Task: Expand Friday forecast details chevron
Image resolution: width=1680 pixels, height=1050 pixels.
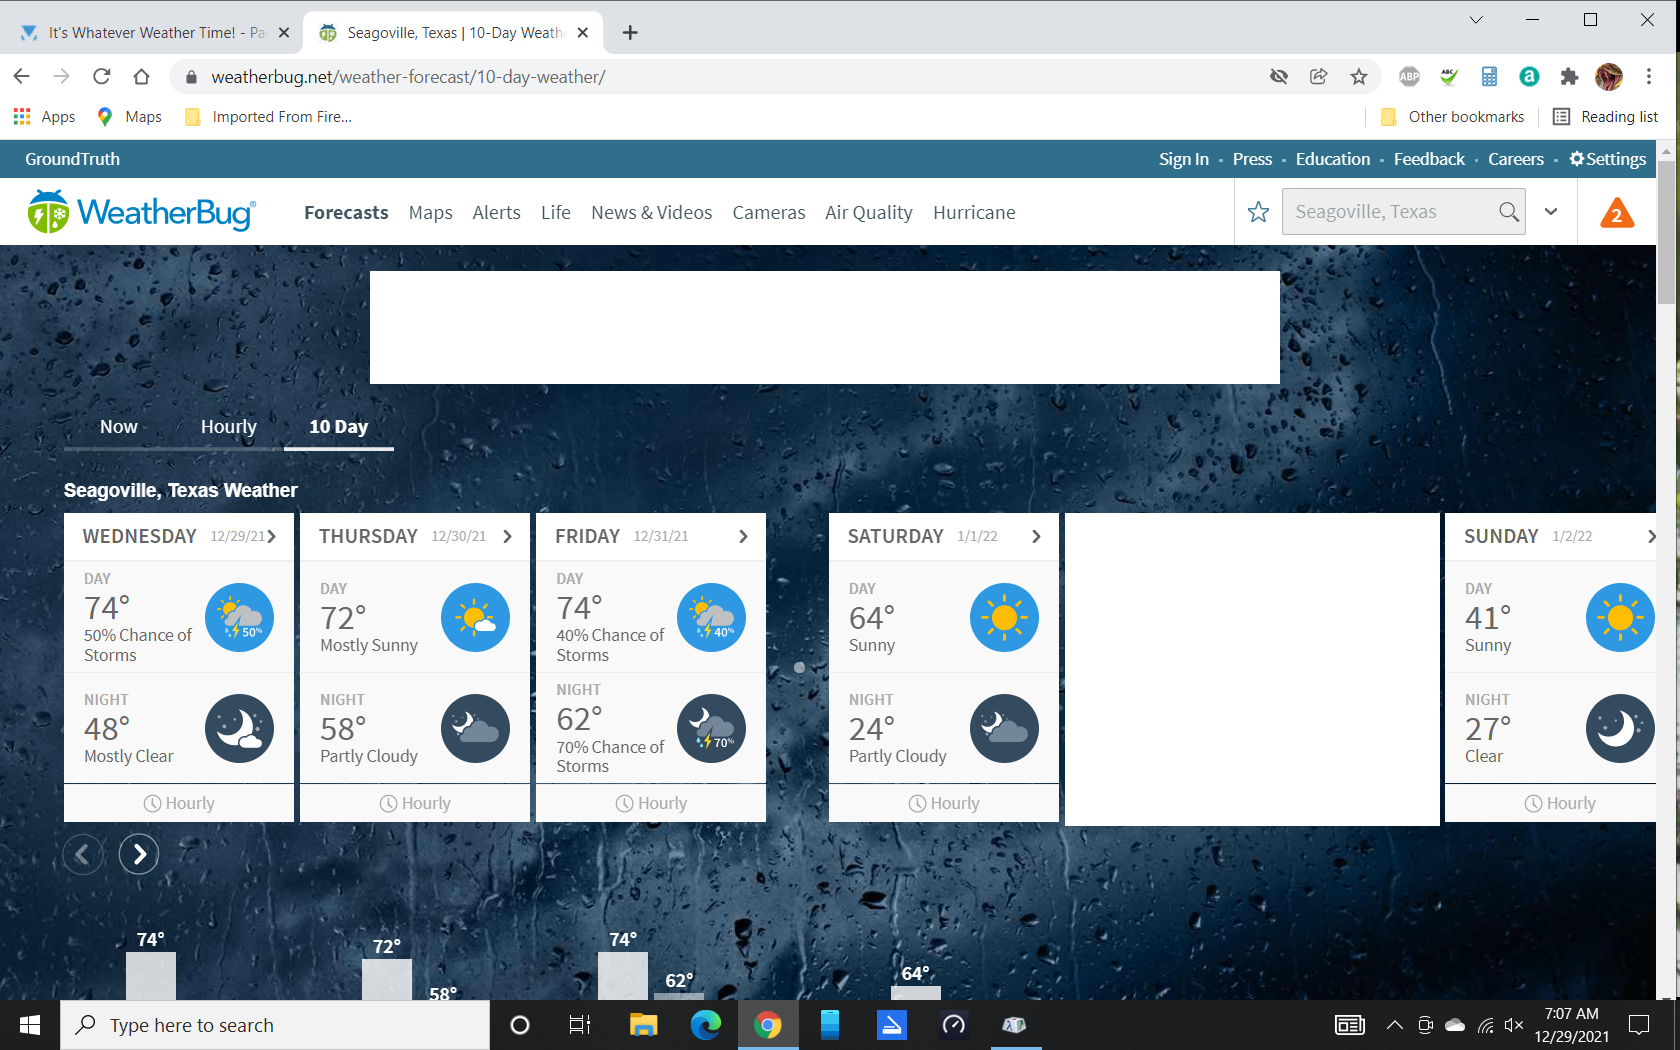Action: coord(743,537)
